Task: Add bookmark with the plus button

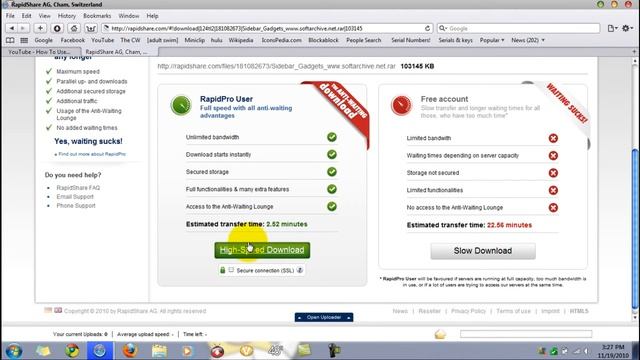Action: (x=40, y=28)
